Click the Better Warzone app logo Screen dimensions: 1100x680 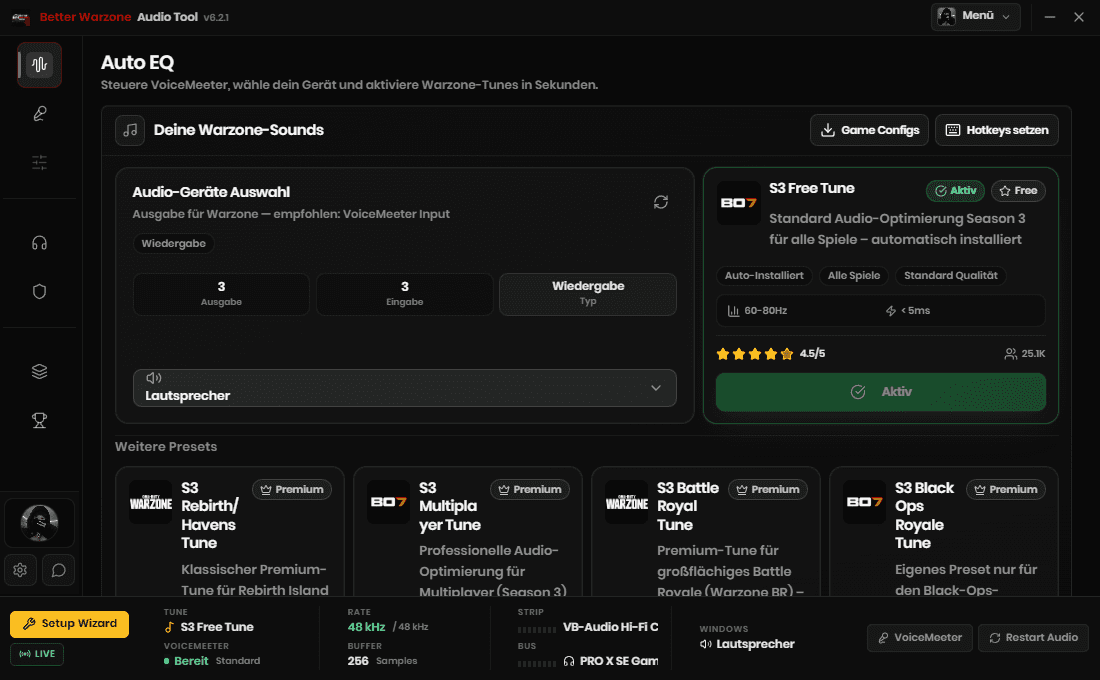click(20, 18)
